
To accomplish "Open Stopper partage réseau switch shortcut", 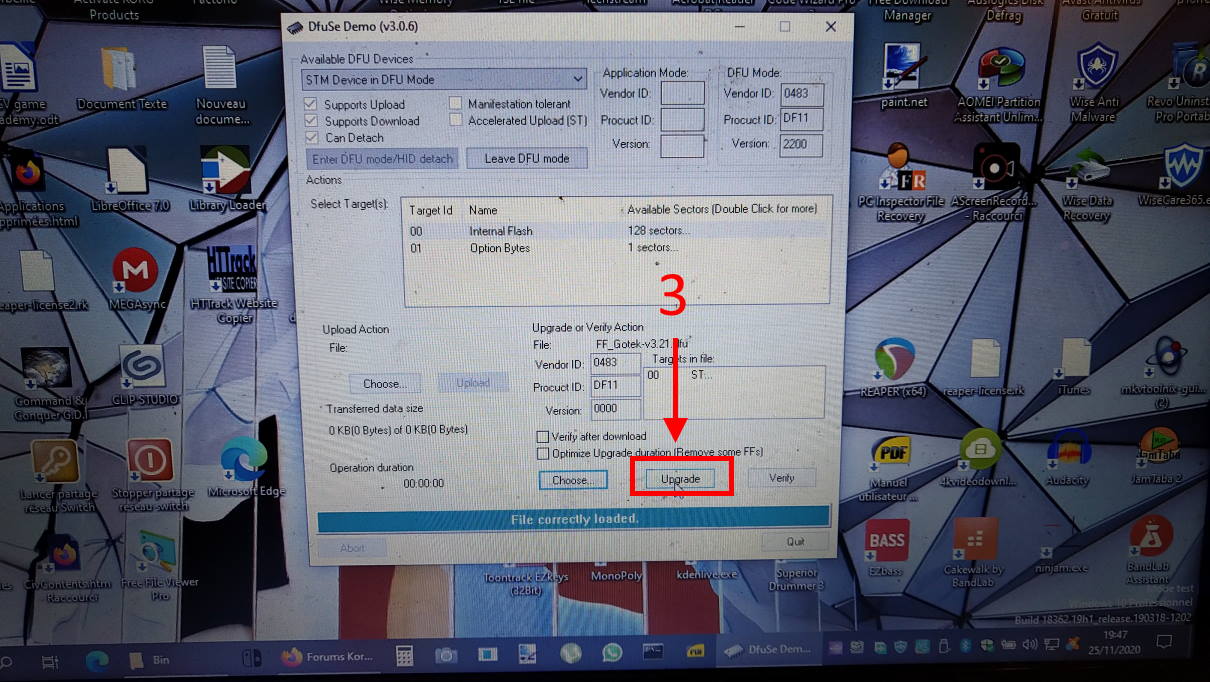I will [152, 476].
